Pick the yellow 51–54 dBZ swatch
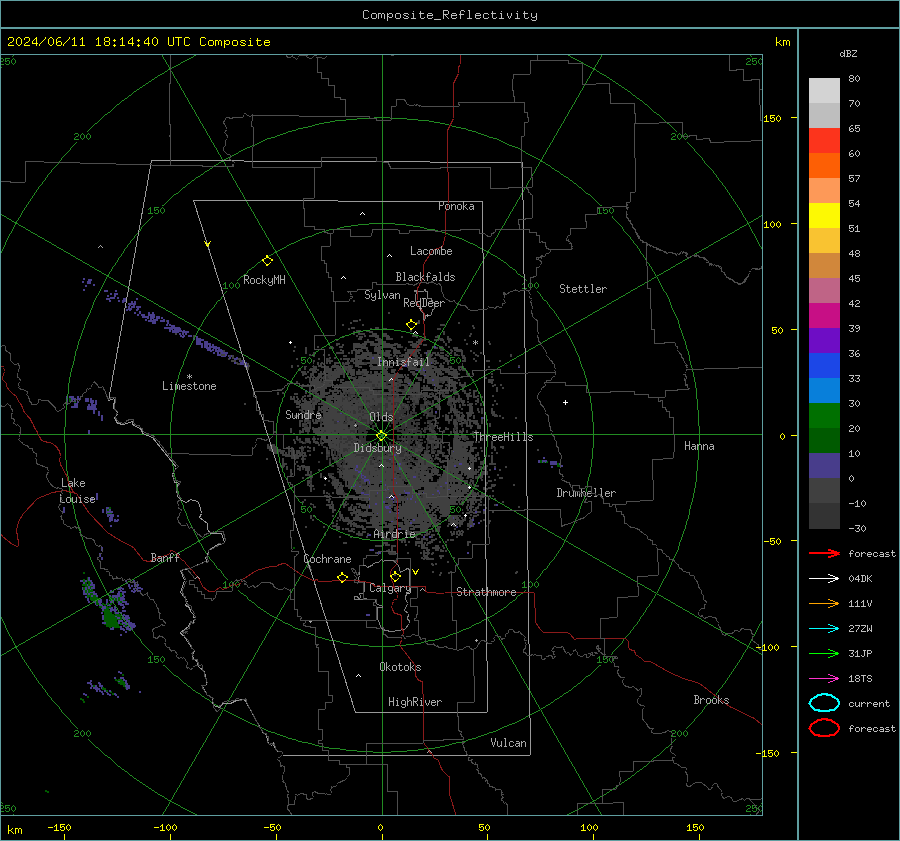The width and height of the screenshot is (900, 841). pos(824,216)
